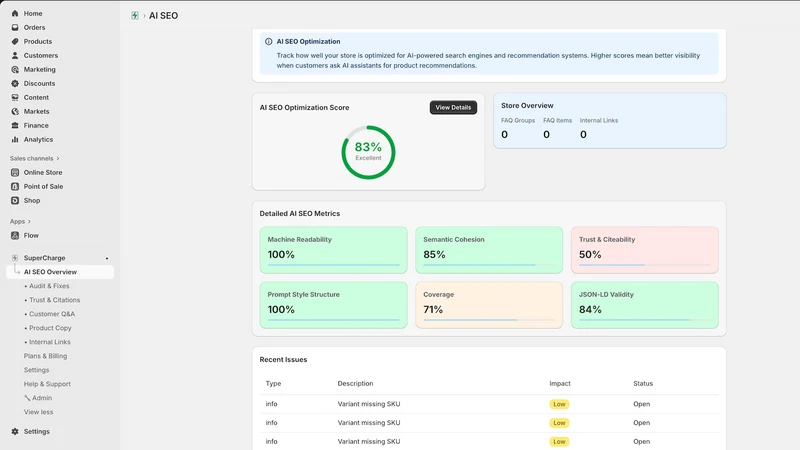
Task: Click the View Details button
Action: point(453,108)
